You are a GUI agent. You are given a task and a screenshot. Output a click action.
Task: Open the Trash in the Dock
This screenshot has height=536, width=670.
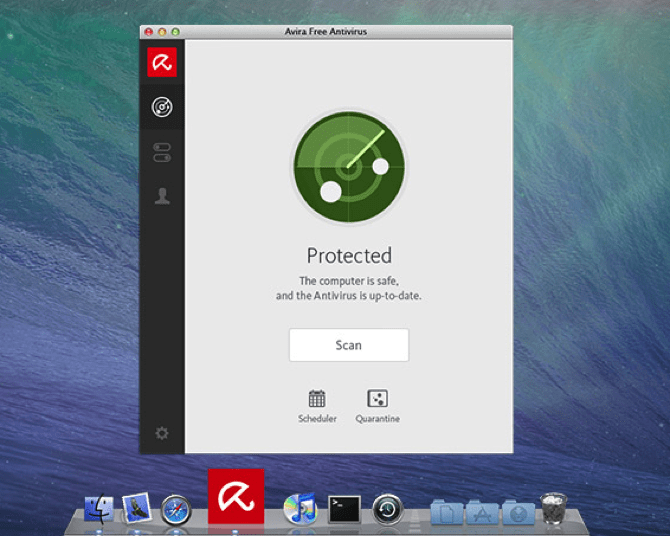coord(554,508)
